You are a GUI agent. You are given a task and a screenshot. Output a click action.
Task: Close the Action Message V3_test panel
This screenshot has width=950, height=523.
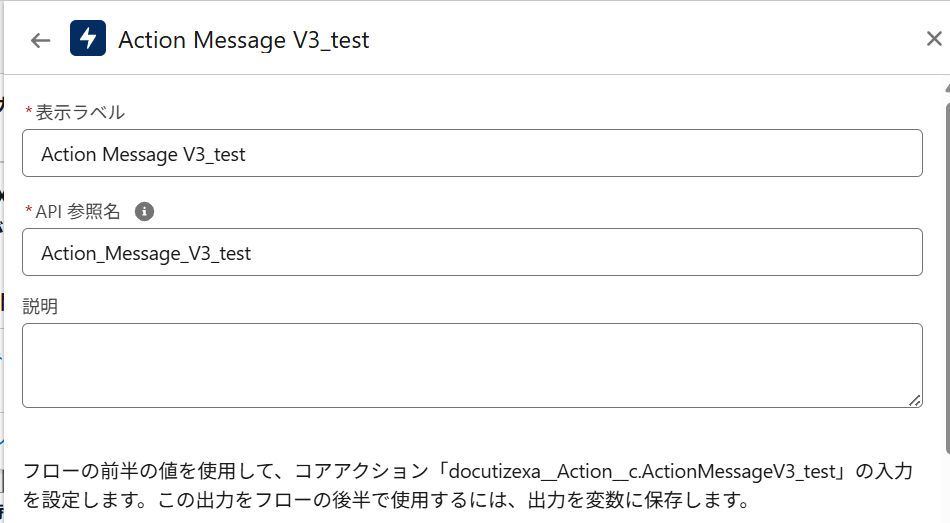click(933, 40)
